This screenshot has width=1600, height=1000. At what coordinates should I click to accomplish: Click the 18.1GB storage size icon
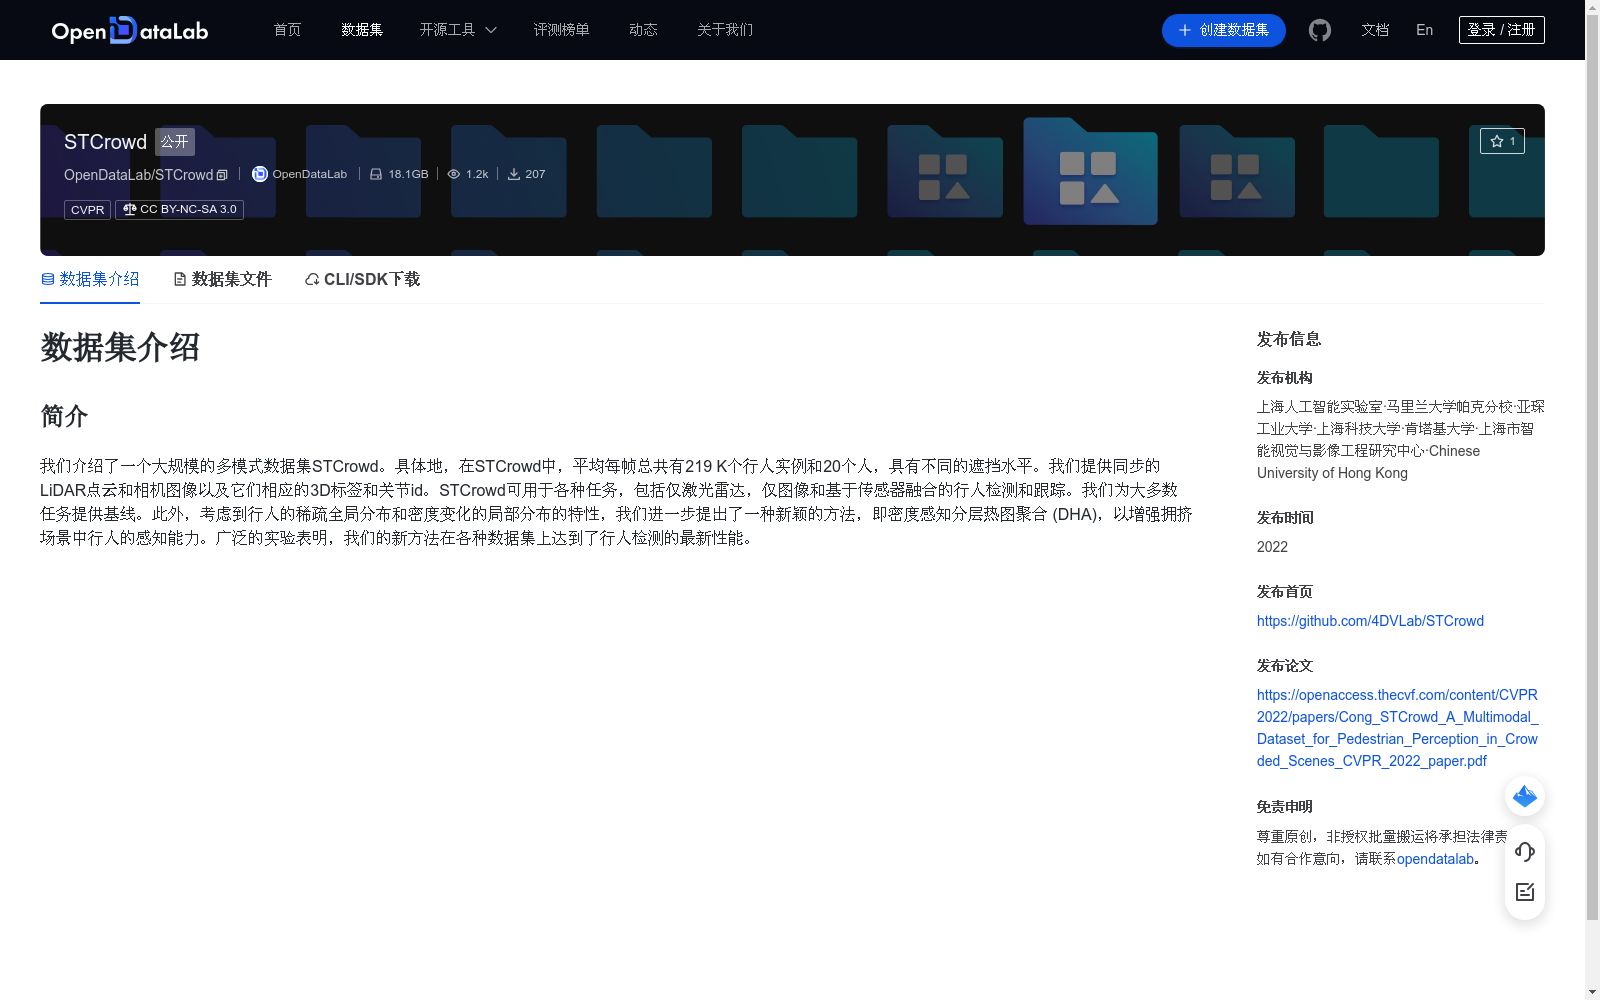click(376, 174)
